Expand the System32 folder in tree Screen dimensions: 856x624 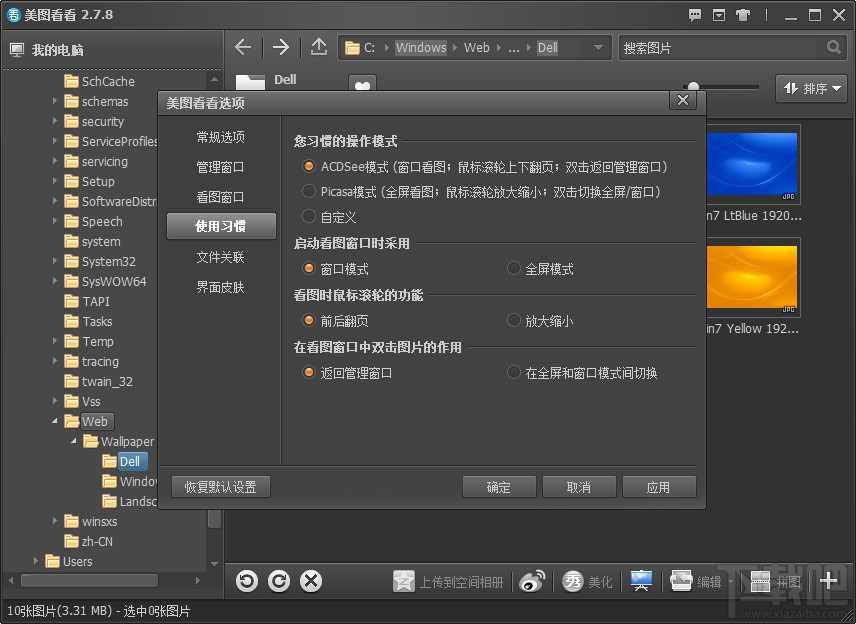tap(56, 262)
